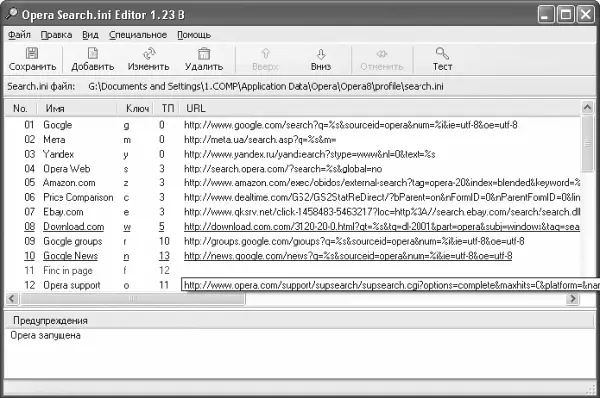This screenshot has width=600, height=398.
Task: Select the Google groups row
Action: pos(292,241)
